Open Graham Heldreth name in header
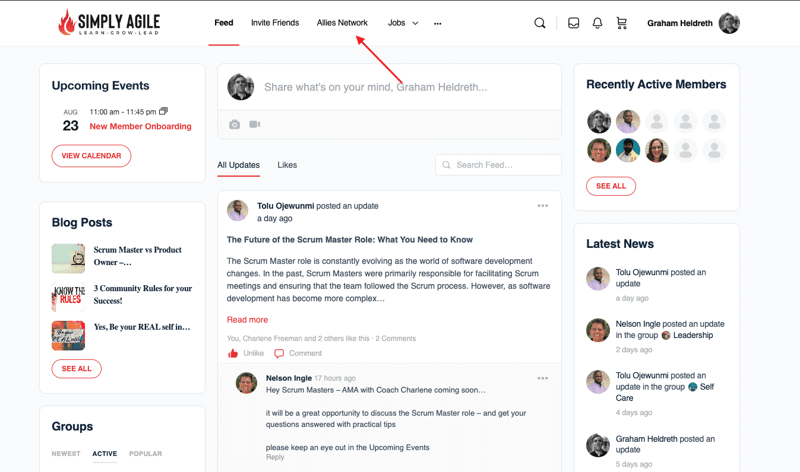Screen dimensions: 800x472 coord(680,23)
